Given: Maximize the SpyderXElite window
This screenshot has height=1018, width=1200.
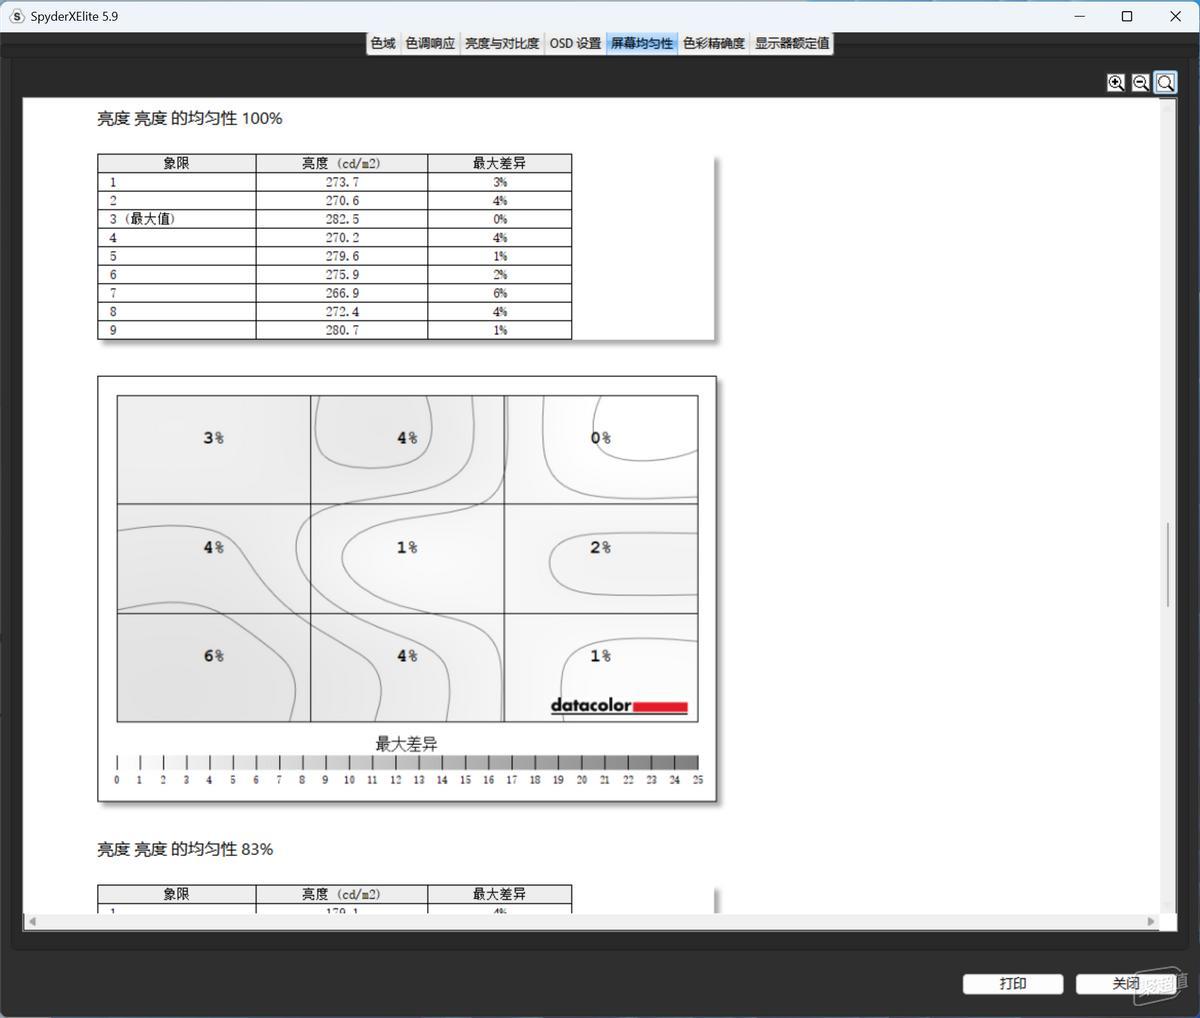Looking at the screenshot, I should (1127, 16).
